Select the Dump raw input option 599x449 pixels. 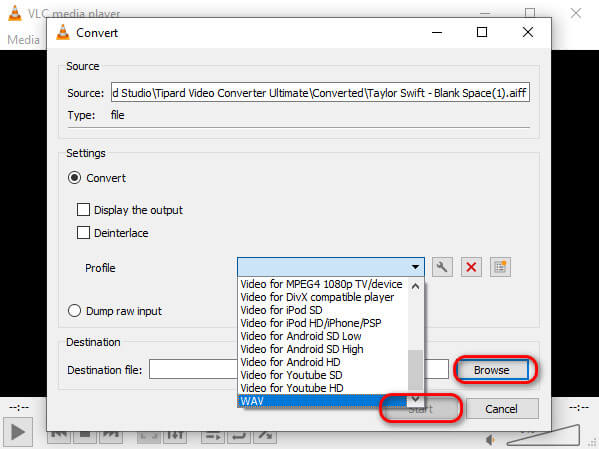coord(74,311)
